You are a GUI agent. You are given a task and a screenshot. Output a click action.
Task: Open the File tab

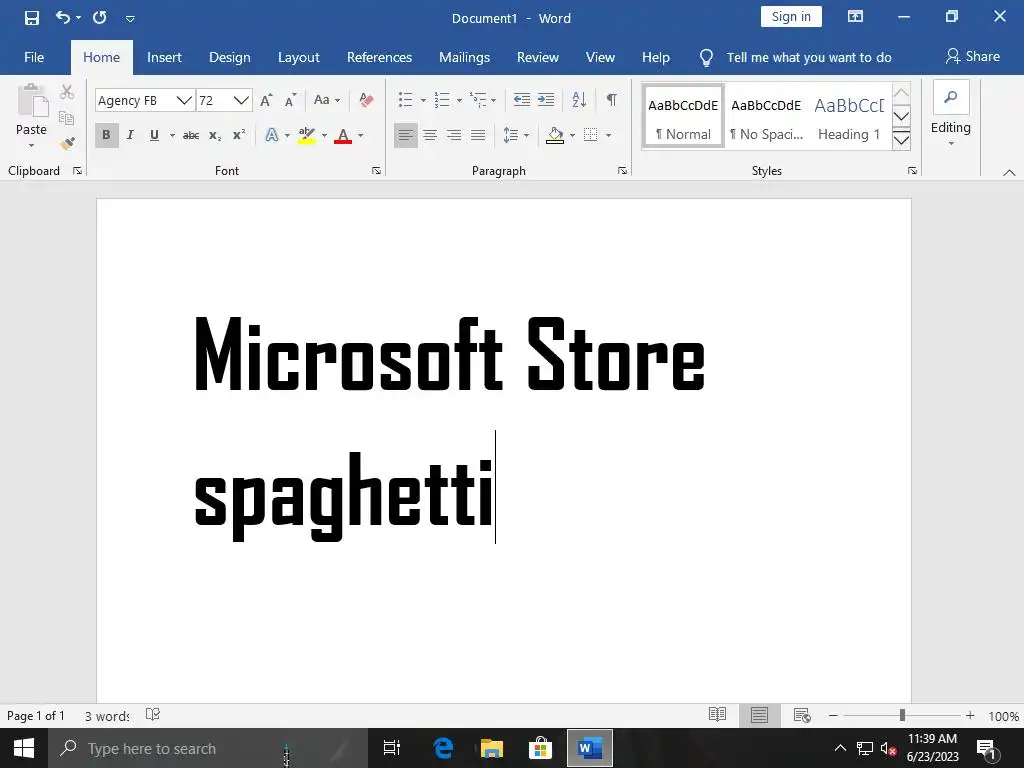[x=34, y=57]
